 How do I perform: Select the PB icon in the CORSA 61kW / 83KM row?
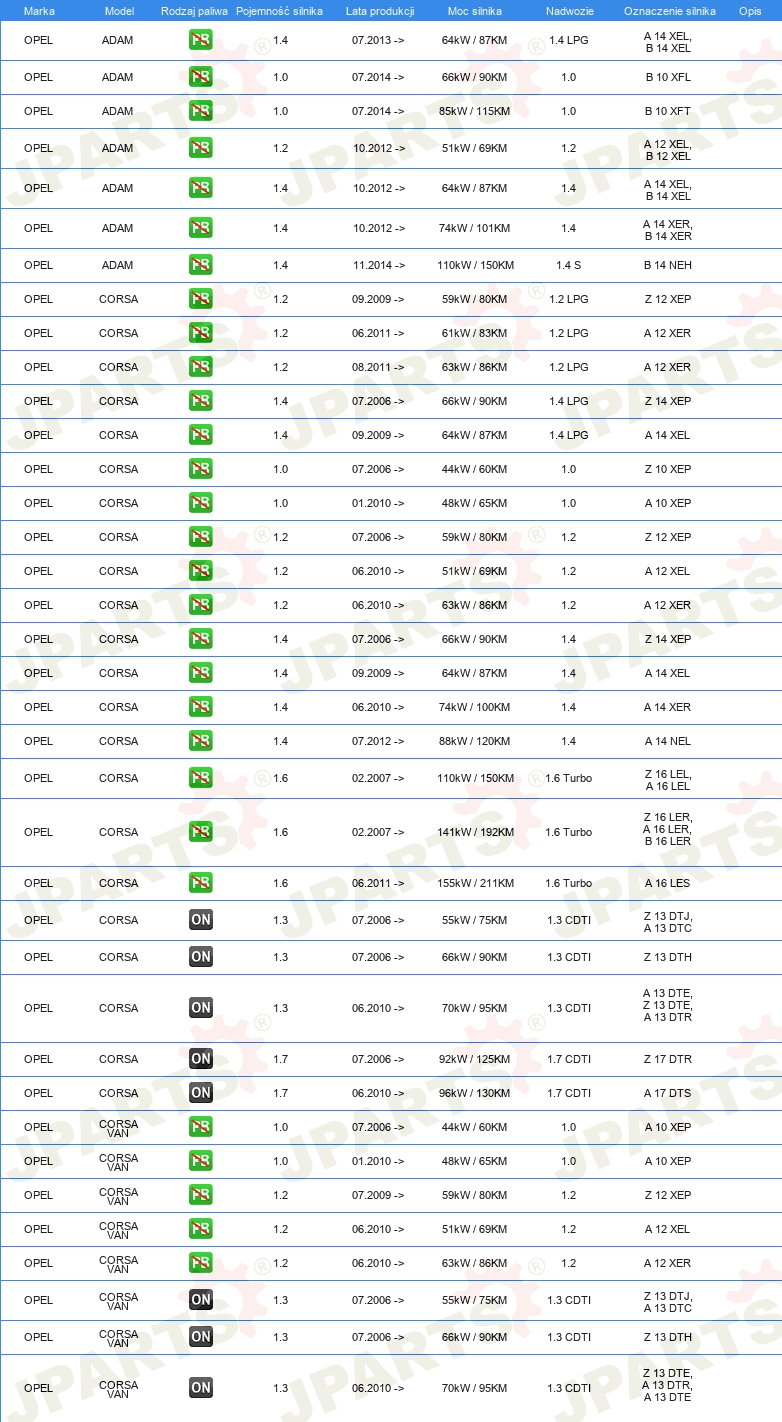pos(200,333)
